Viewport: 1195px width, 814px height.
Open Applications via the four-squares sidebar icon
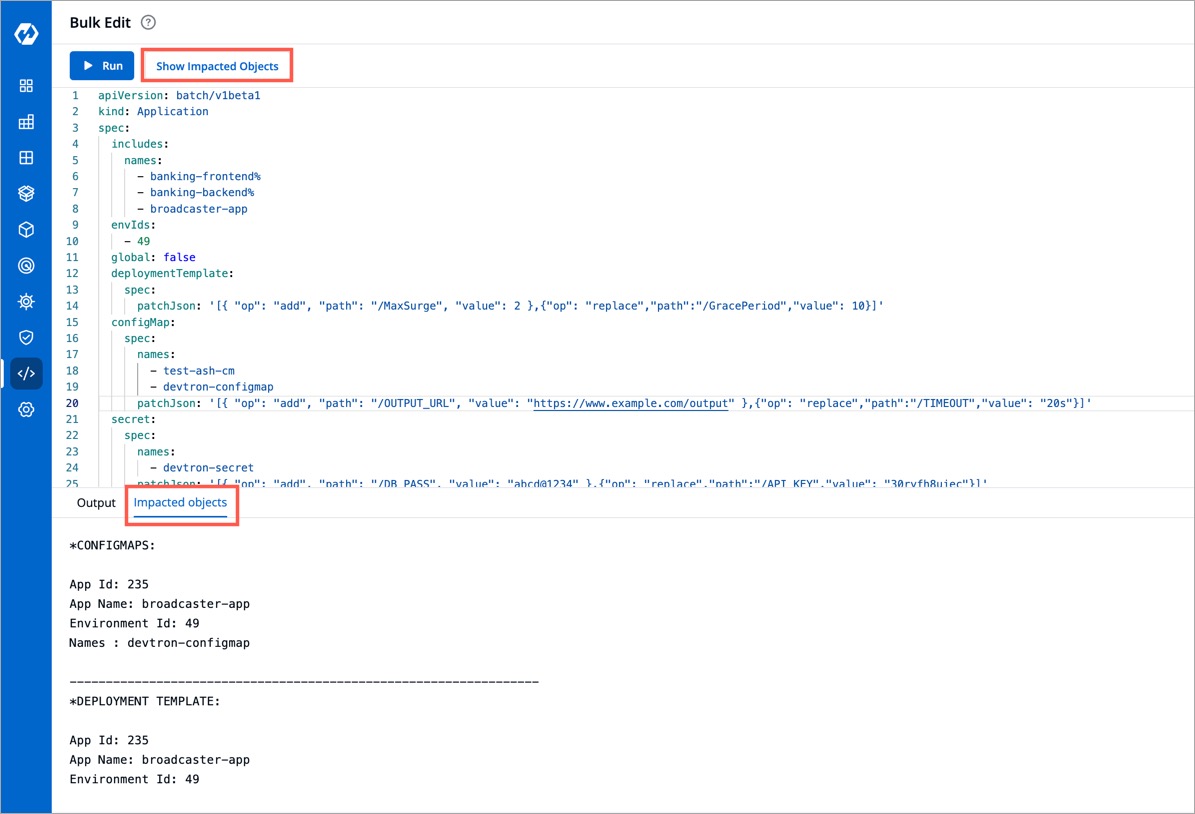tap(26, 86)
